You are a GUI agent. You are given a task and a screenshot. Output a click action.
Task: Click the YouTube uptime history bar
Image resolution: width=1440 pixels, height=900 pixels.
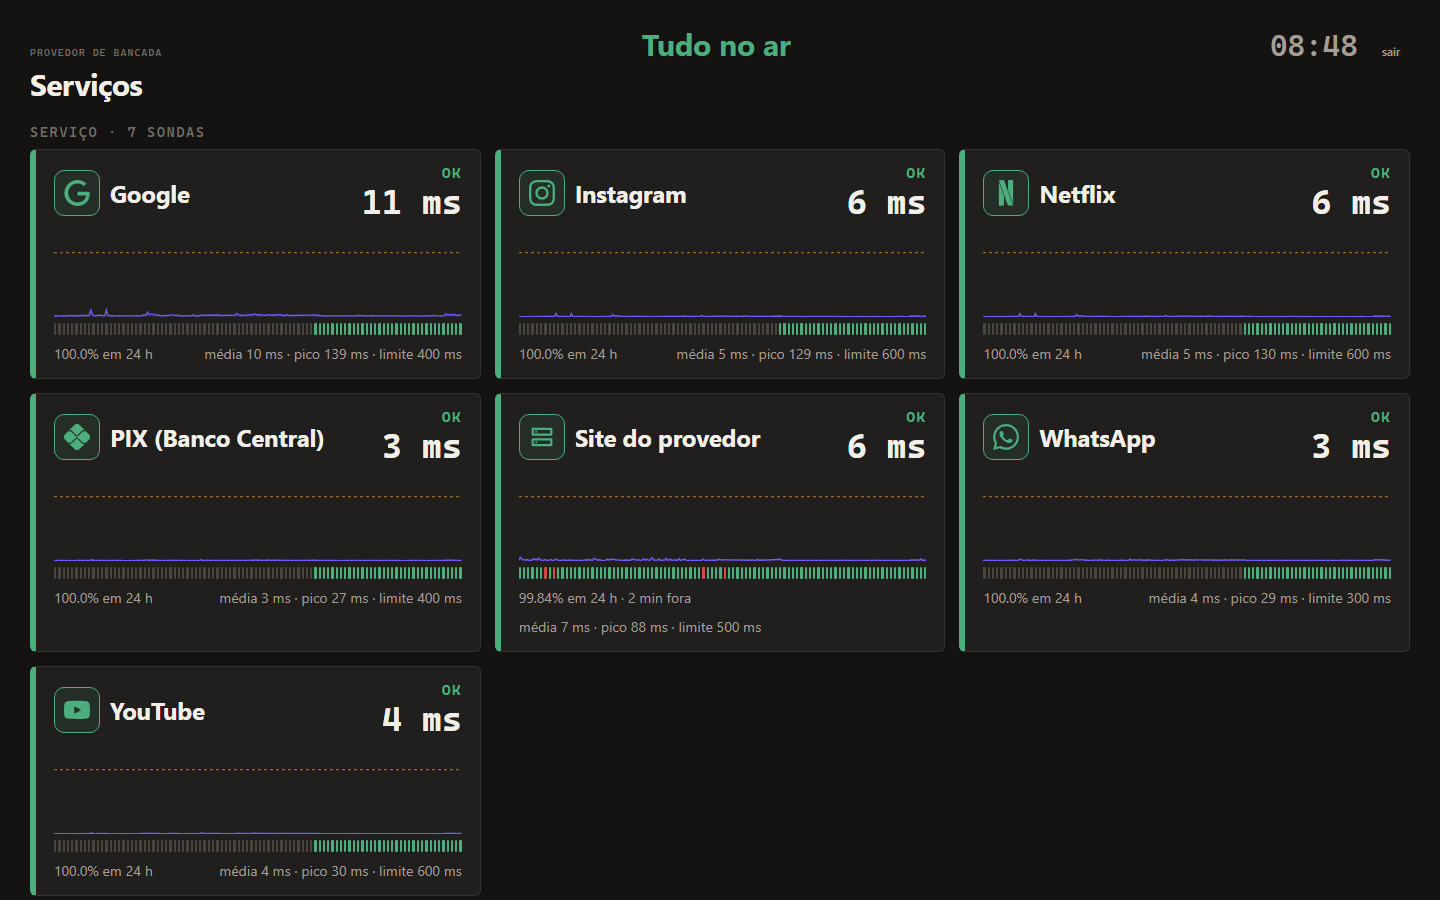258,846
